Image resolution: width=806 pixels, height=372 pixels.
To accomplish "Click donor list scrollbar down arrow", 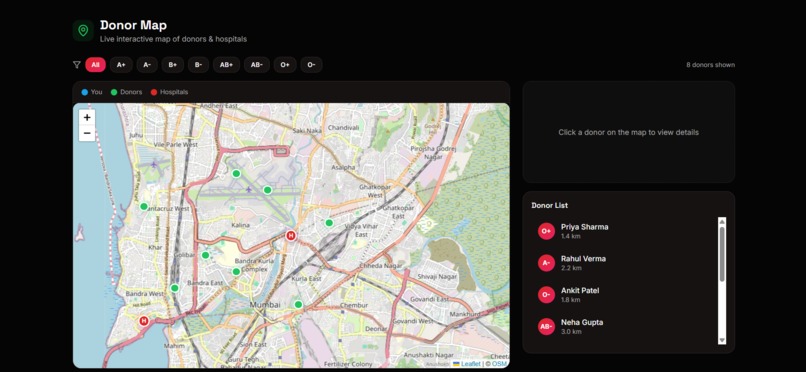I will [x=722, y=340].
